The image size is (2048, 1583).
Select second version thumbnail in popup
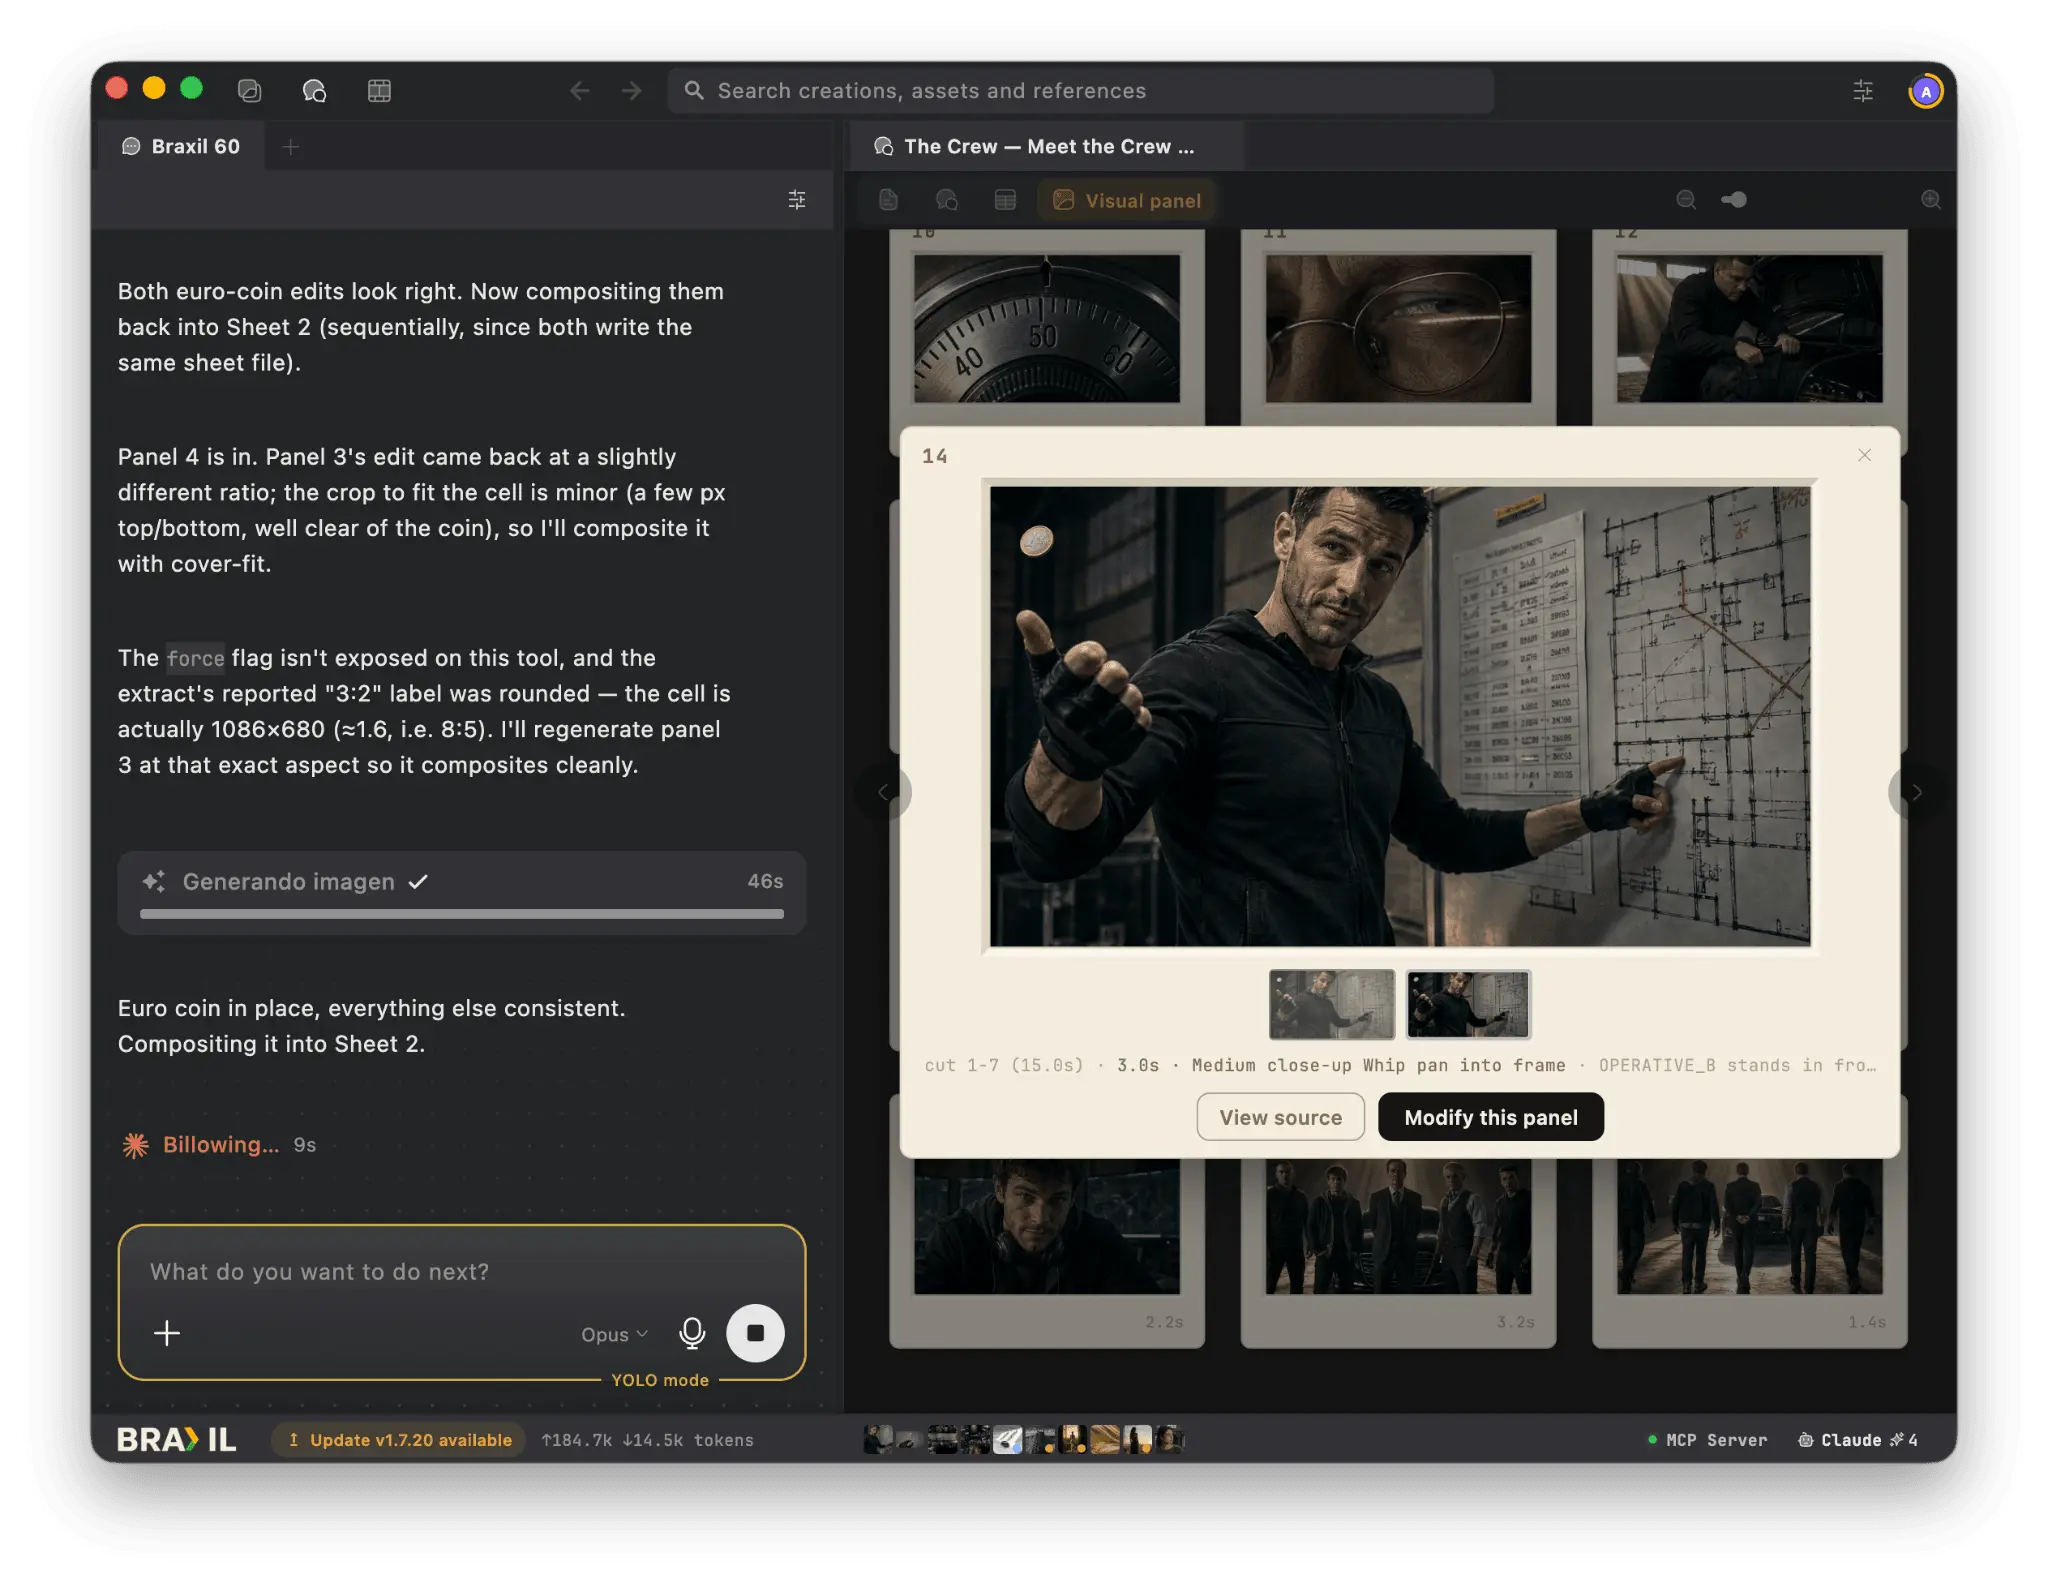click(x=1468, y=1004)
